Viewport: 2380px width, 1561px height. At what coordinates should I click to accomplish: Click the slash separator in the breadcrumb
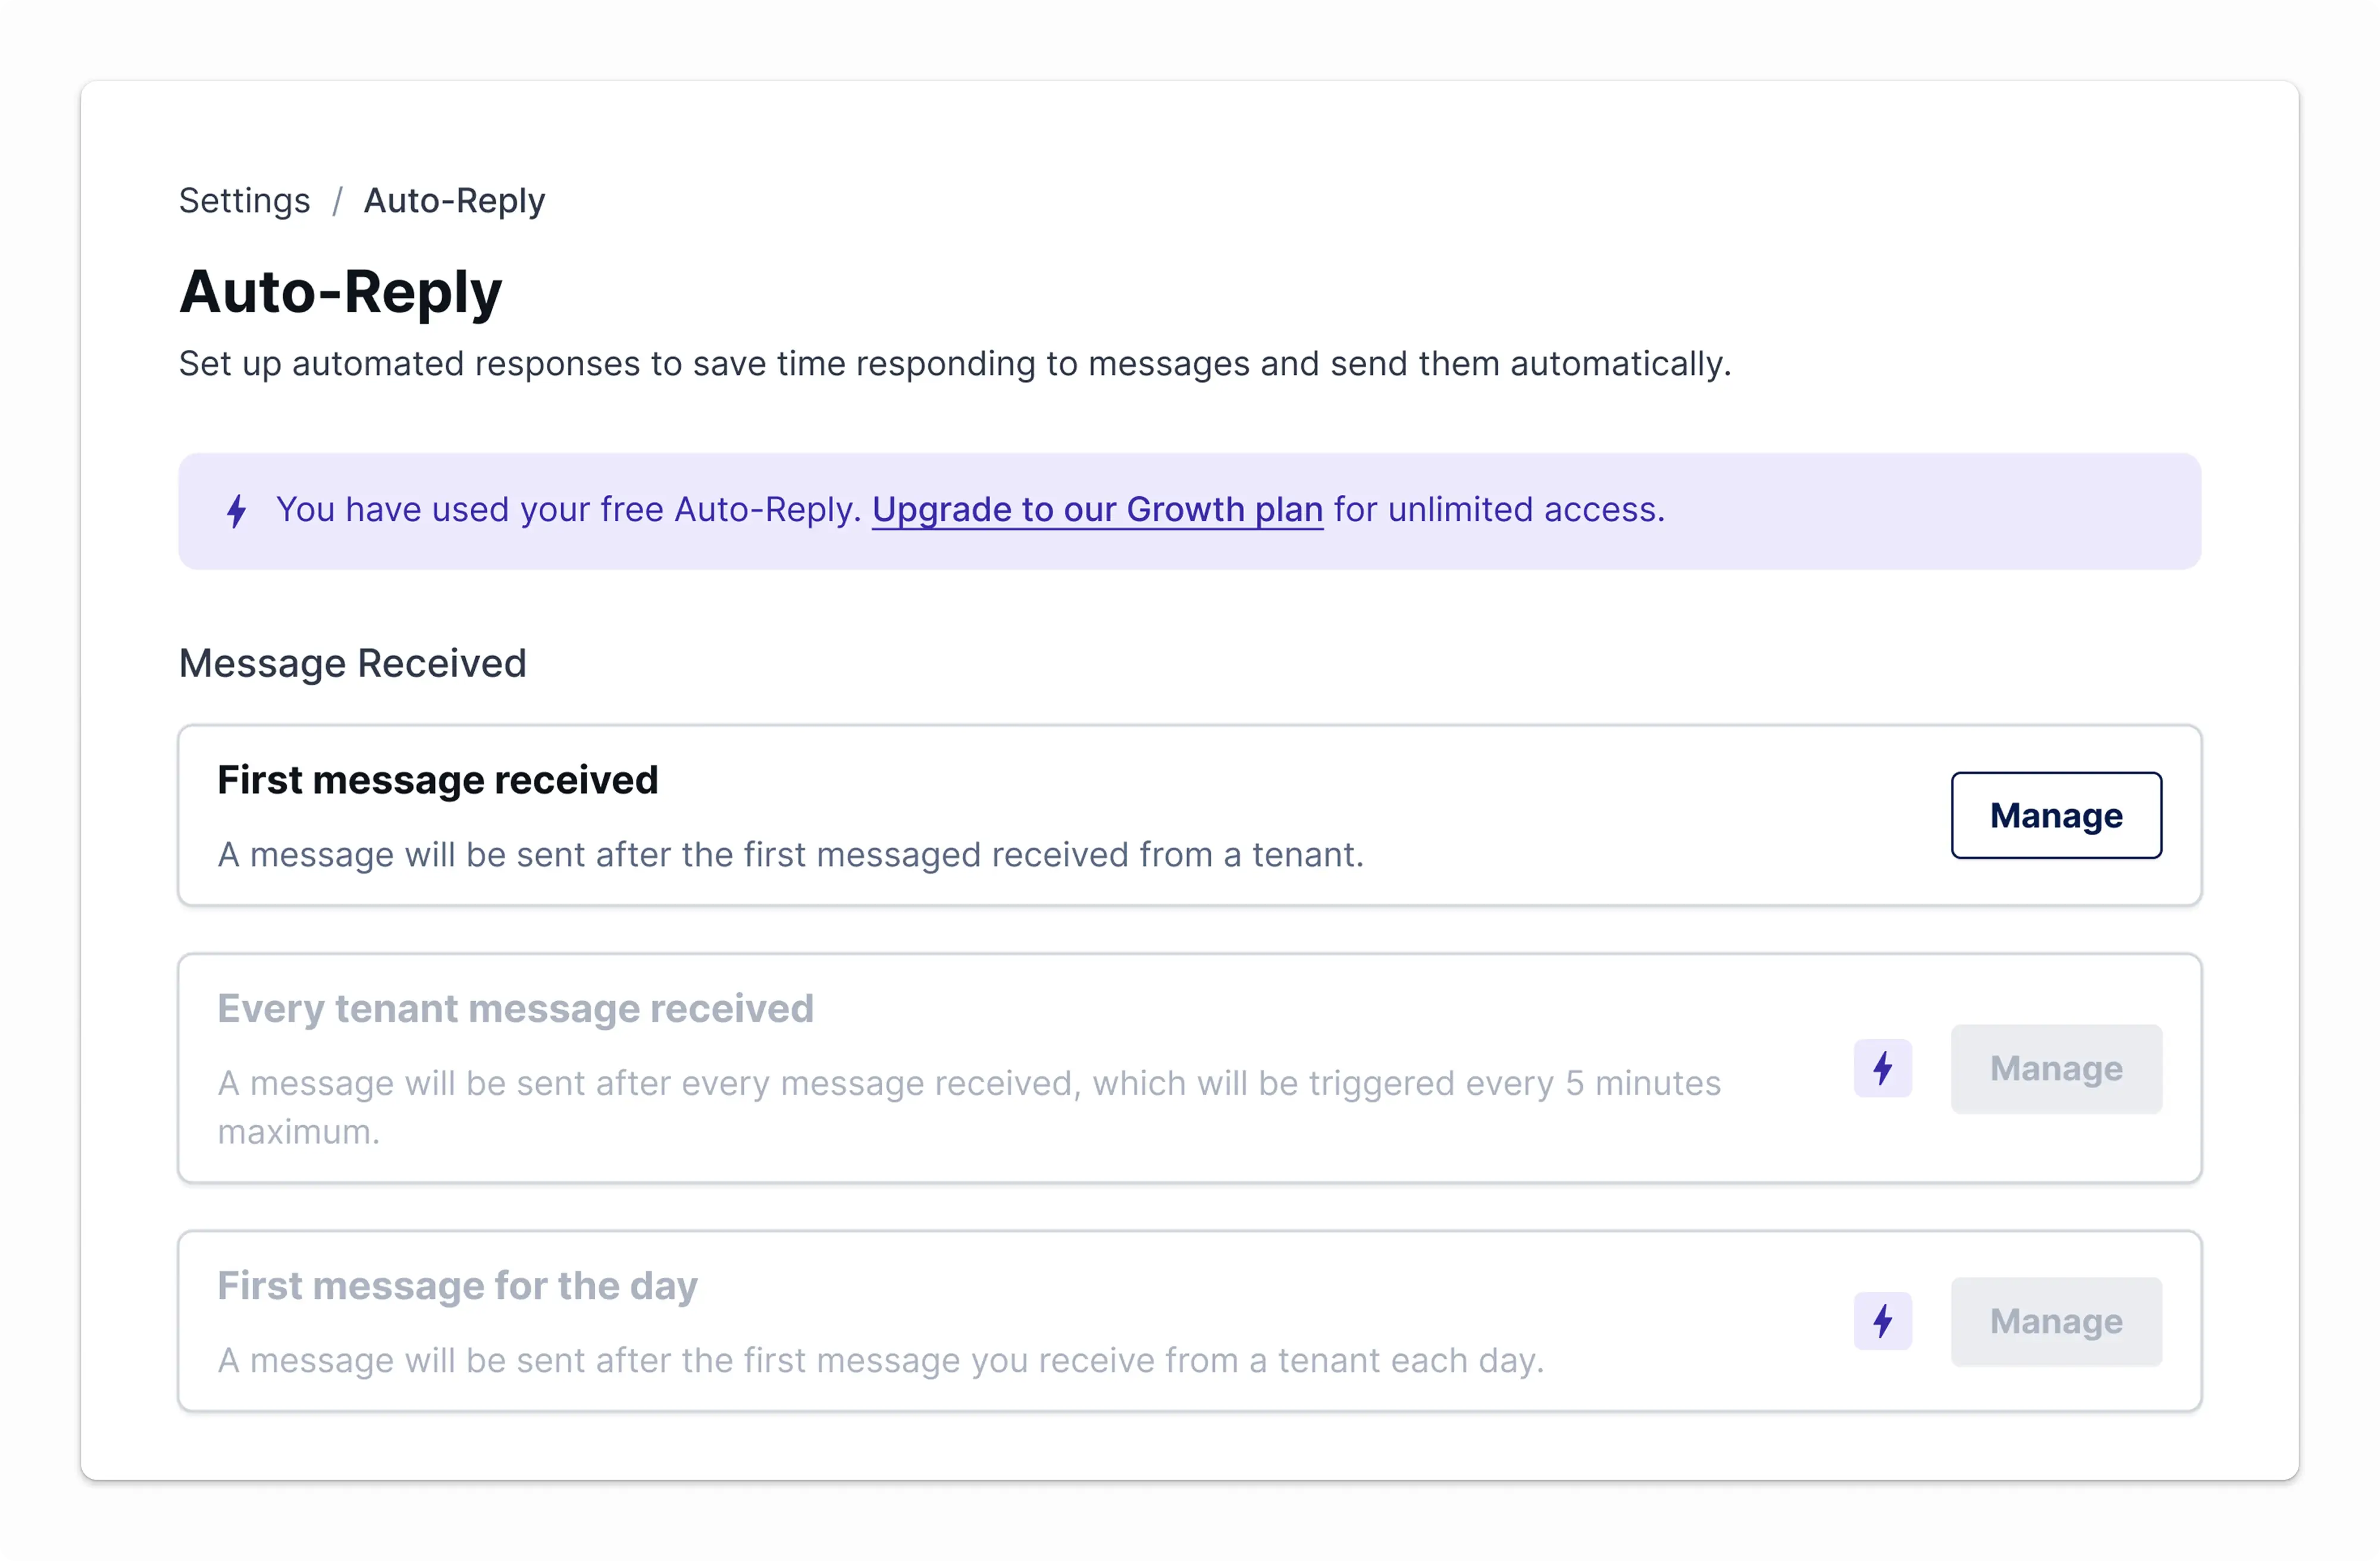pyautogui.click(x=337, y=201)
